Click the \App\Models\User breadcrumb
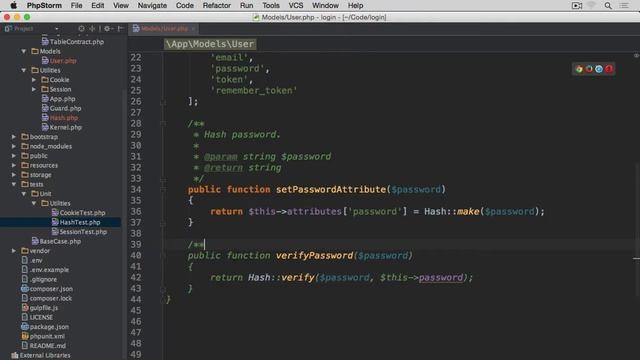Screen dimensions: 640x360 point(210,44)
